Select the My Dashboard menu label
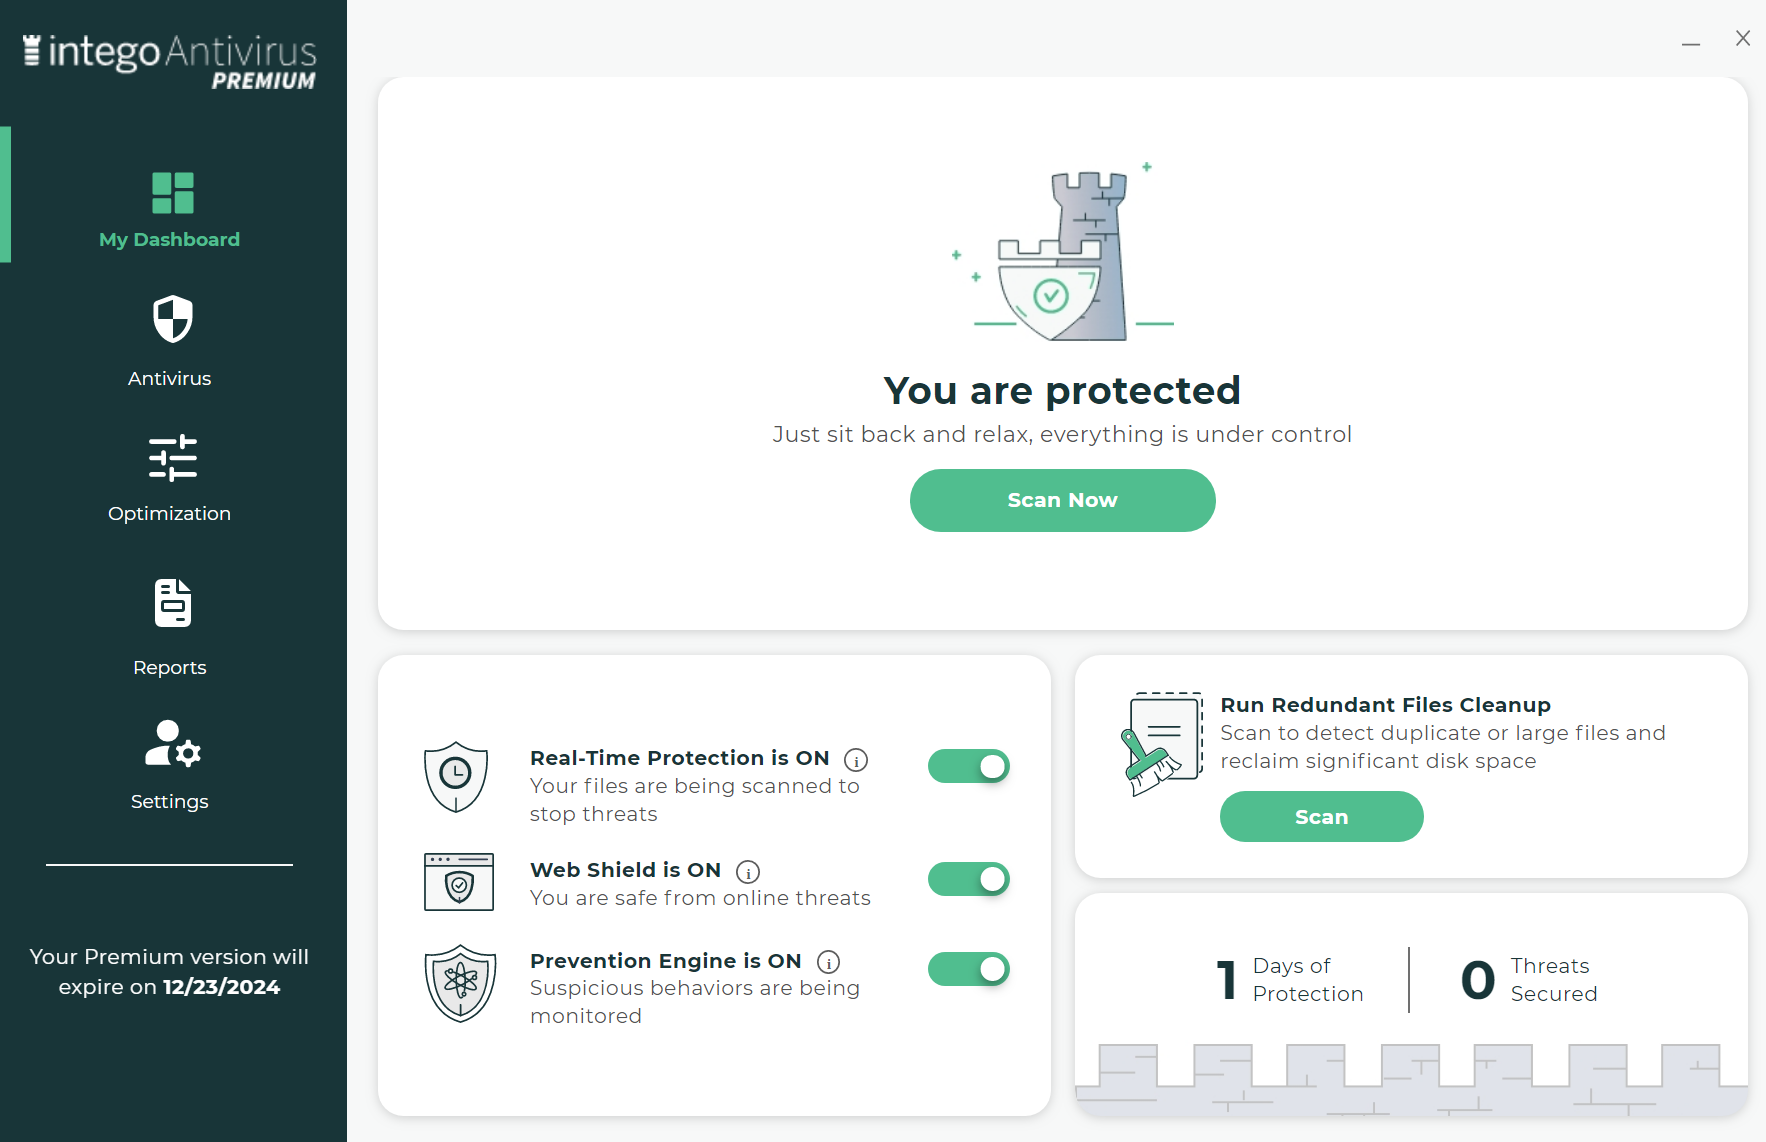 click(169, 240)
